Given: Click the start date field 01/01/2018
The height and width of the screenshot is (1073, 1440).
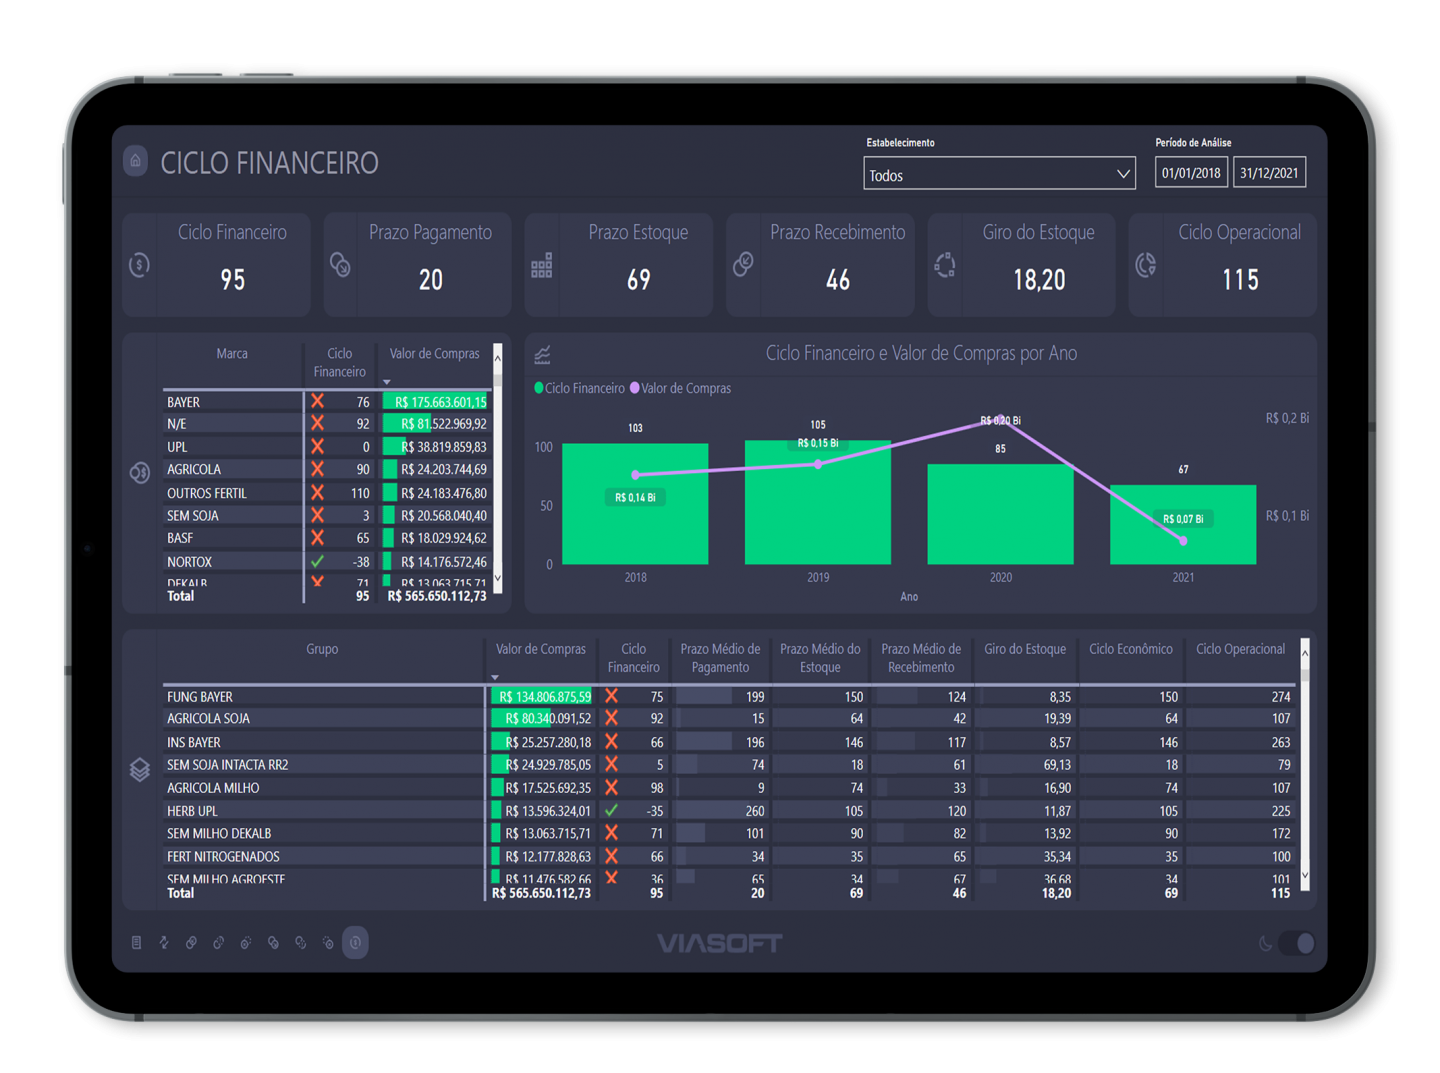Looking at the screenshot, I should 1191,173.
